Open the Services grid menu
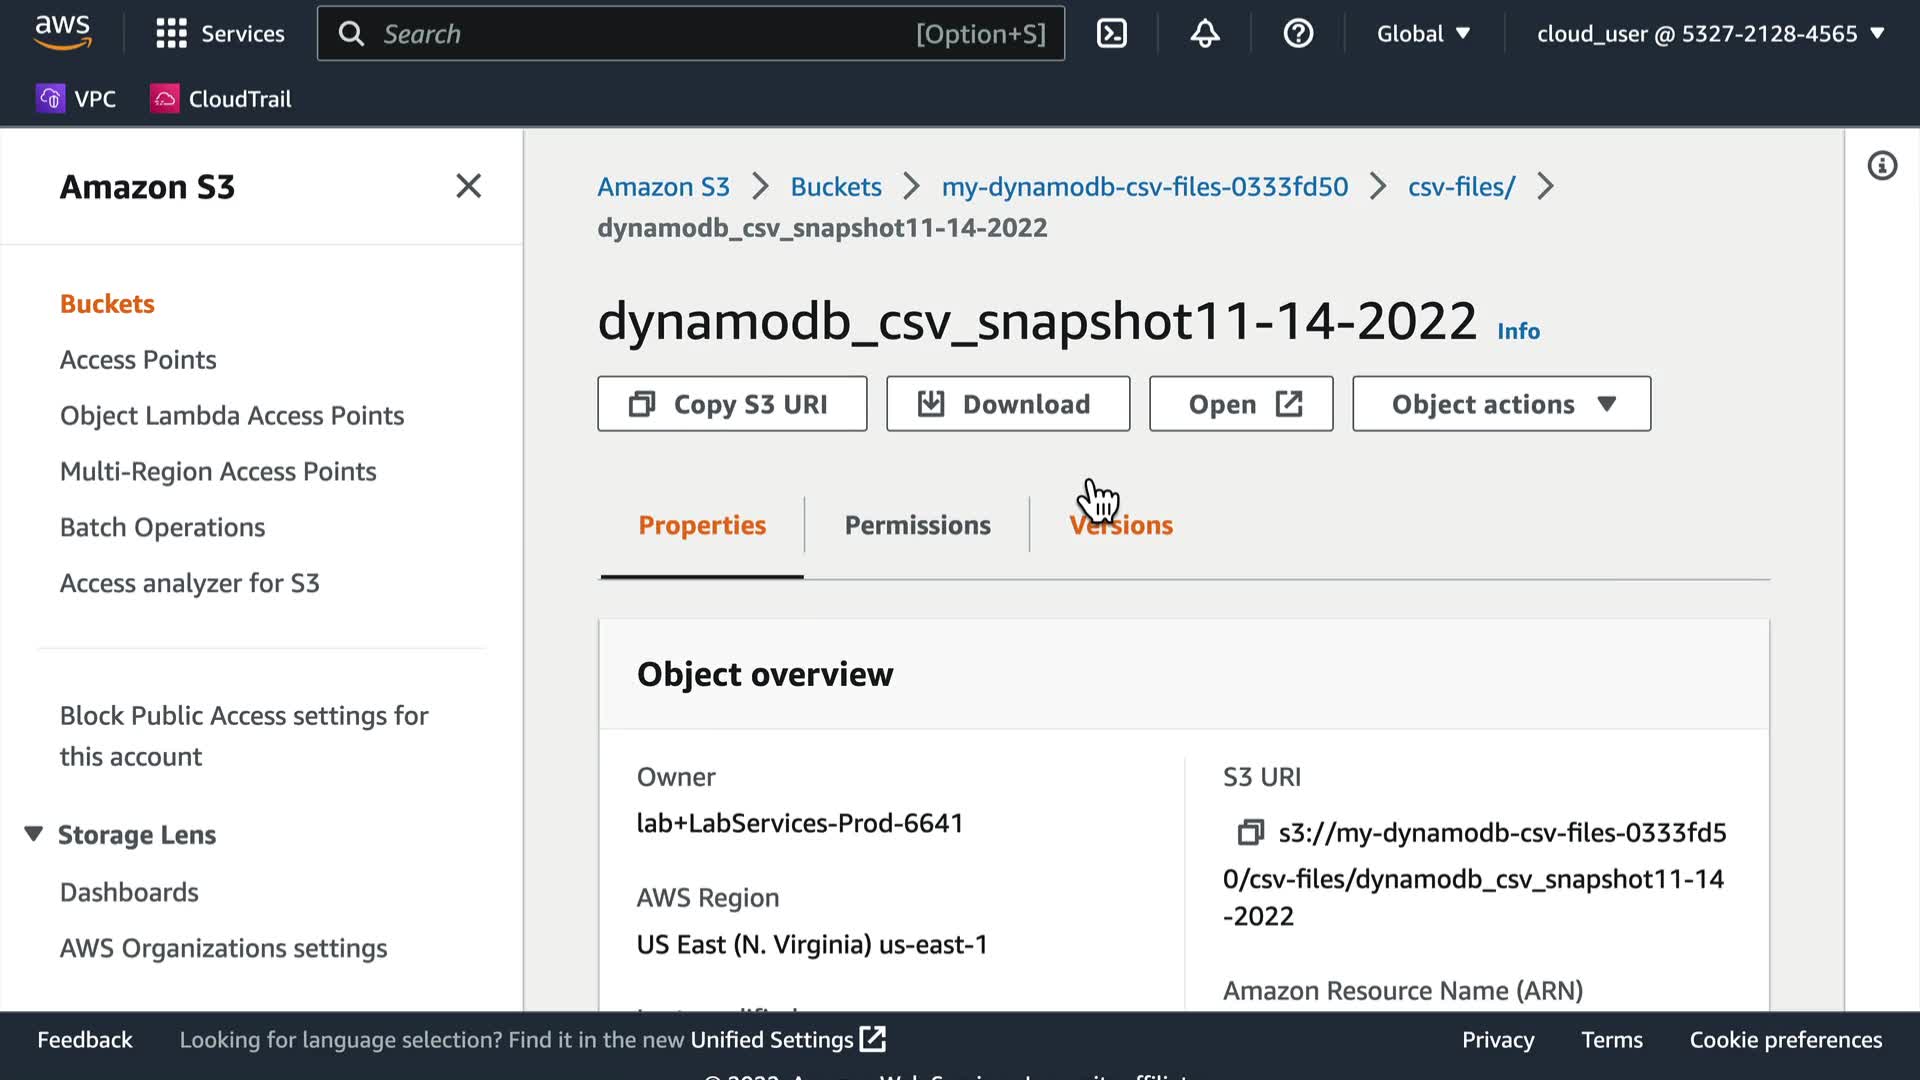This screenshot has width=1920, height=1080. click(x=171, y=34)
